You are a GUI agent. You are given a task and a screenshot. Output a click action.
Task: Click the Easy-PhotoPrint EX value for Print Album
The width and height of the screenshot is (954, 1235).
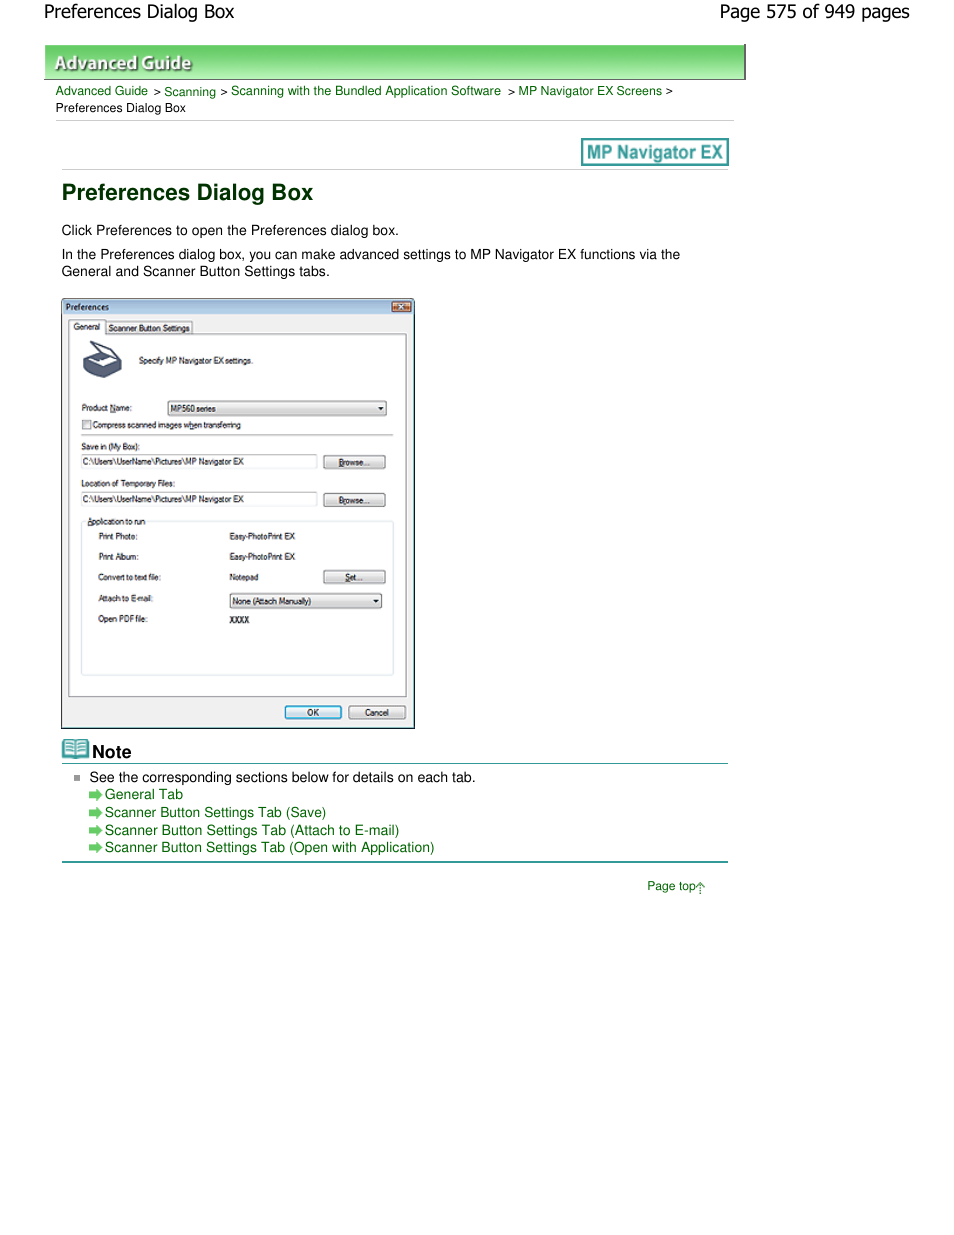[262, 557]
